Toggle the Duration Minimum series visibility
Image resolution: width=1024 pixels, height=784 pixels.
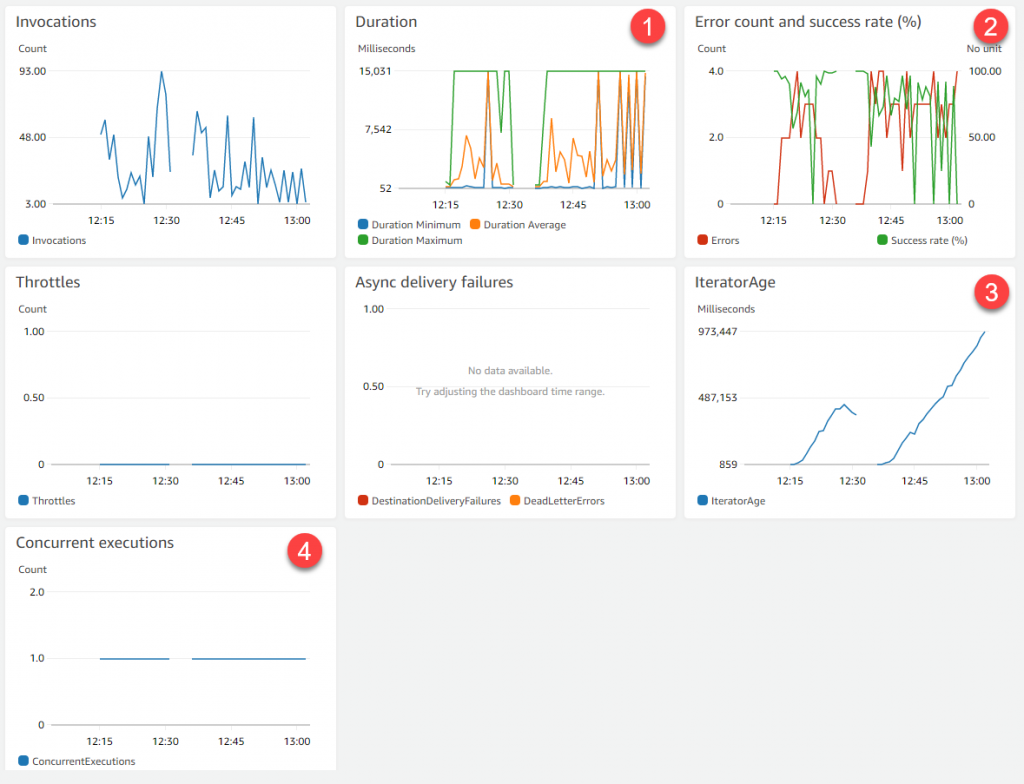coord(362,224)
